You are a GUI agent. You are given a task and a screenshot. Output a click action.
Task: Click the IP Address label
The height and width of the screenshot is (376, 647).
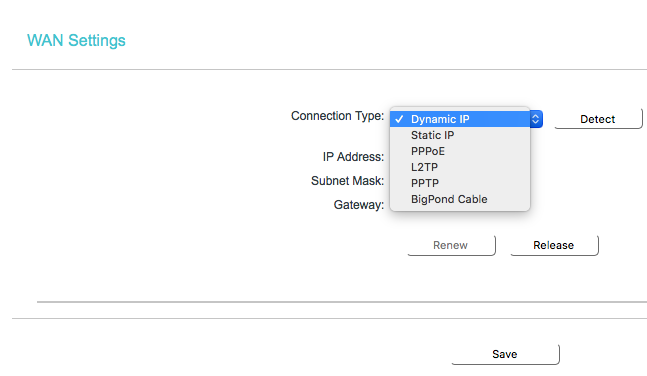click(353, 157)
